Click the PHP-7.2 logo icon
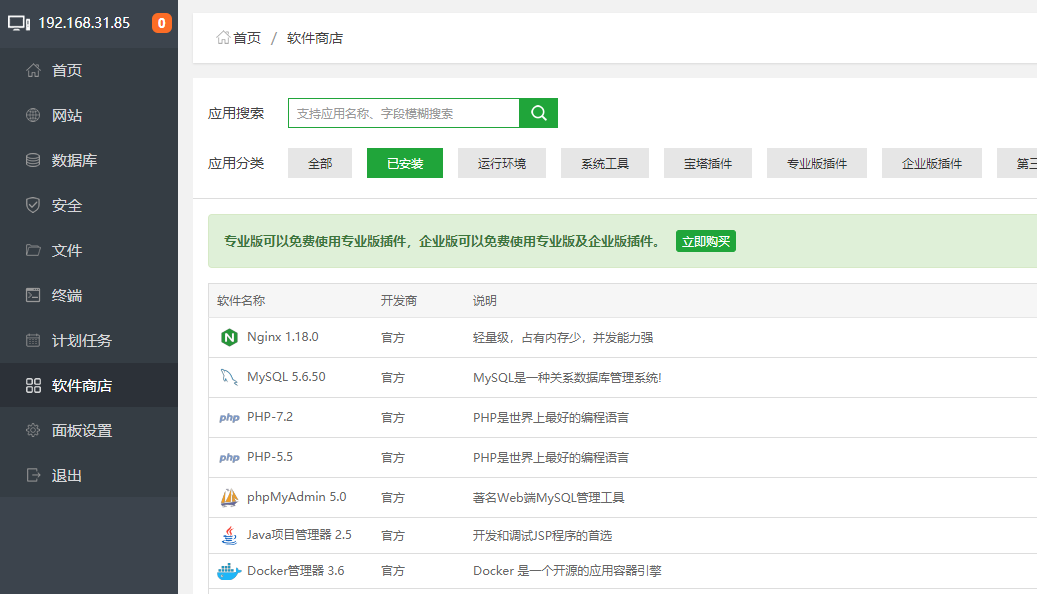1037x594 pixels. 229,418
